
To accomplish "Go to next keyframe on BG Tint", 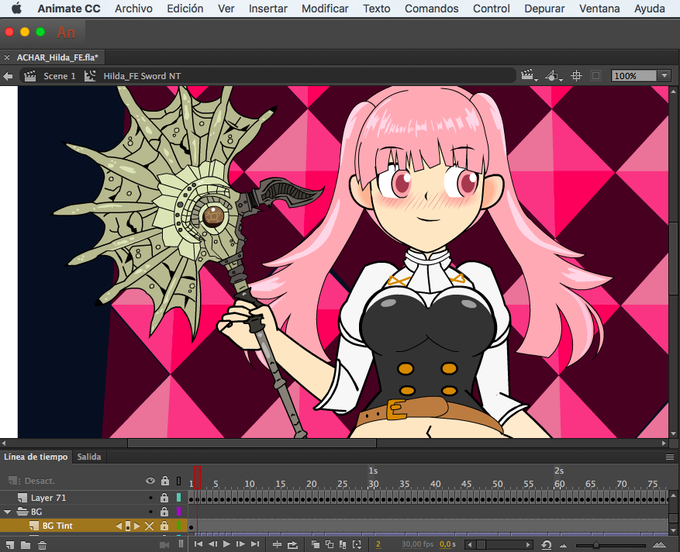I will (x=137, y=526).
